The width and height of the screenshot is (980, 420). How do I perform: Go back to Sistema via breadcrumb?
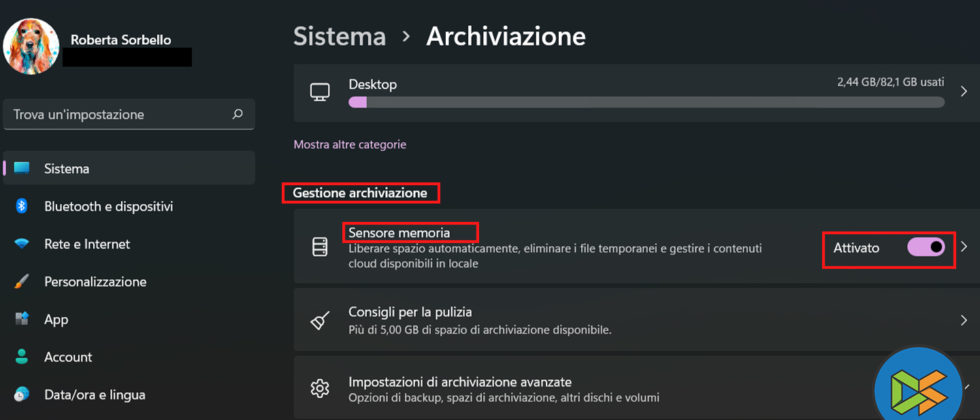pos(339,37)
